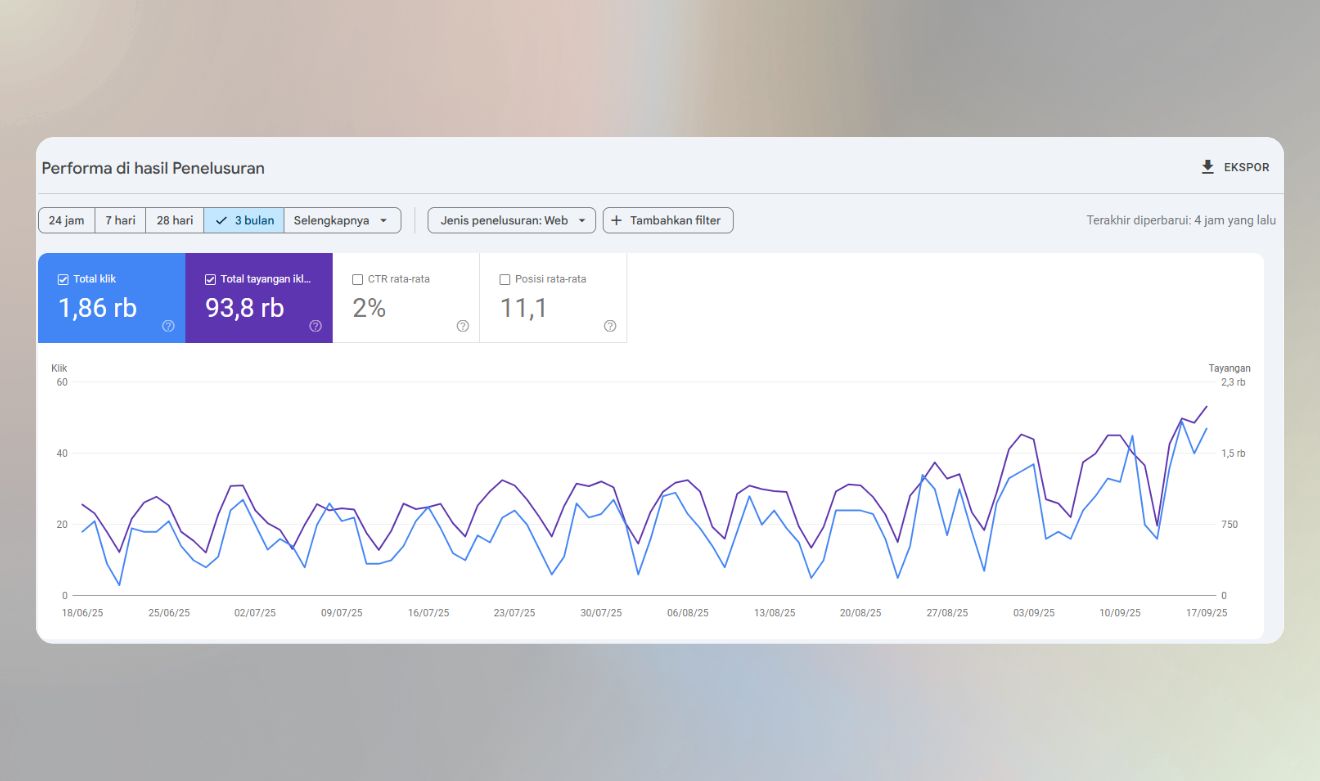This screenshot has height=781, width=1320.
Task: Click the checkmark icon on 3 bulan
Action: 221,221
